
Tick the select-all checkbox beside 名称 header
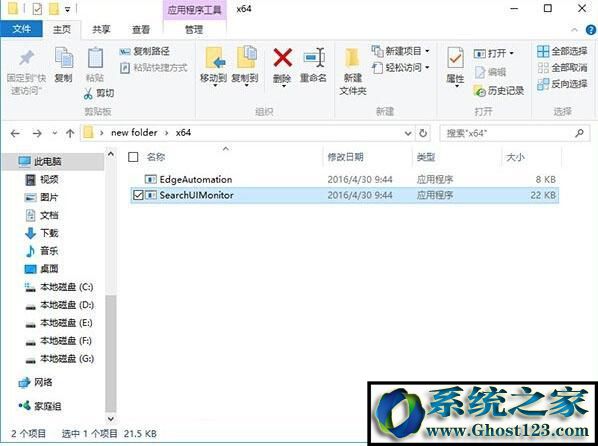133,157
